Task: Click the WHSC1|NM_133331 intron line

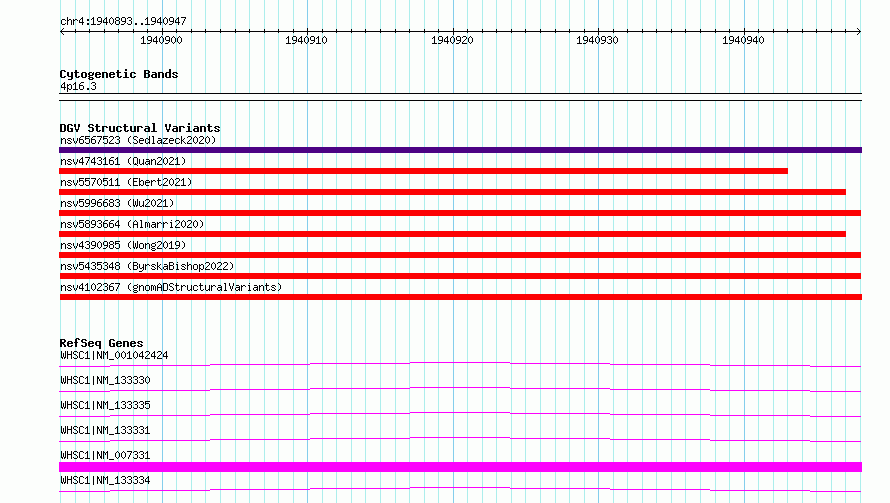Action: point(460,439)
